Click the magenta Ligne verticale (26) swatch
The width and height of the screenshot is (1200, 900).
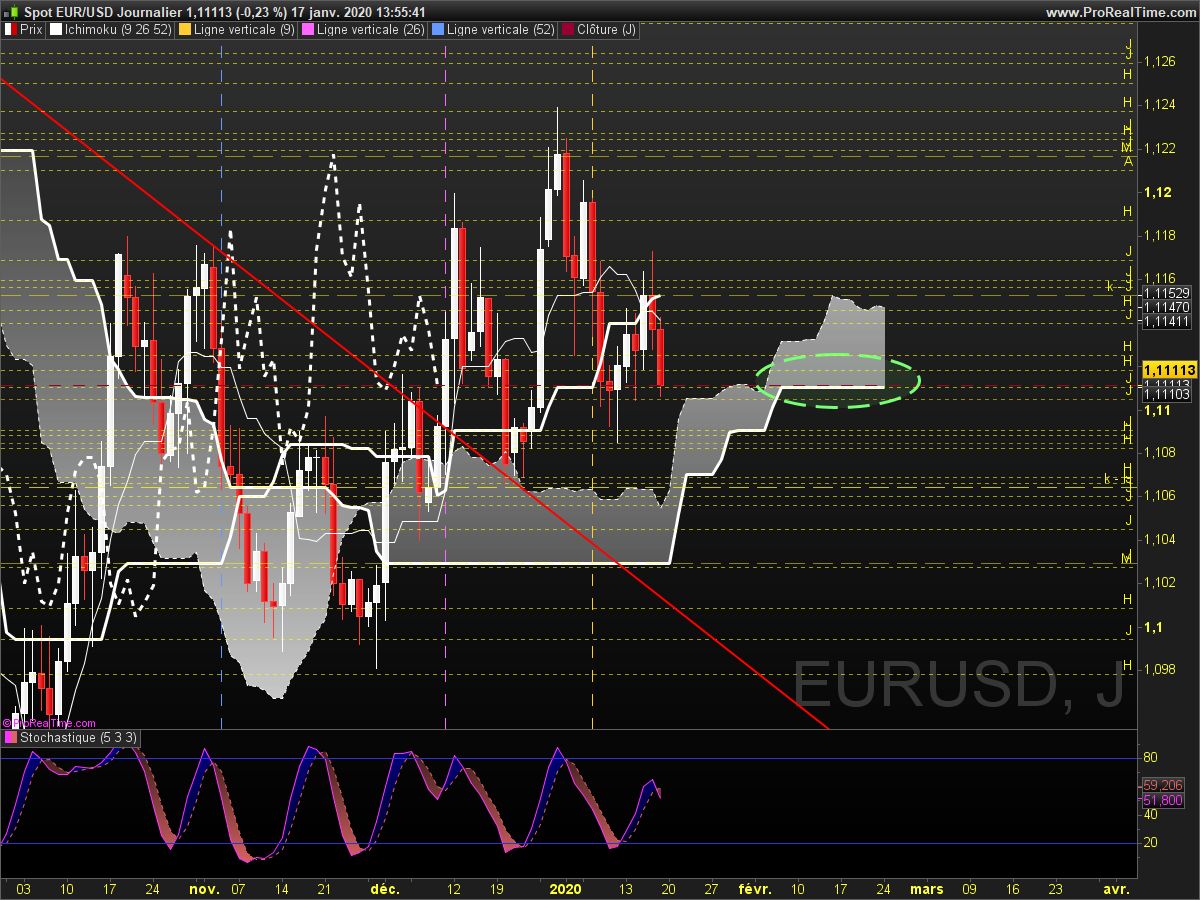(x=307, y=30)
